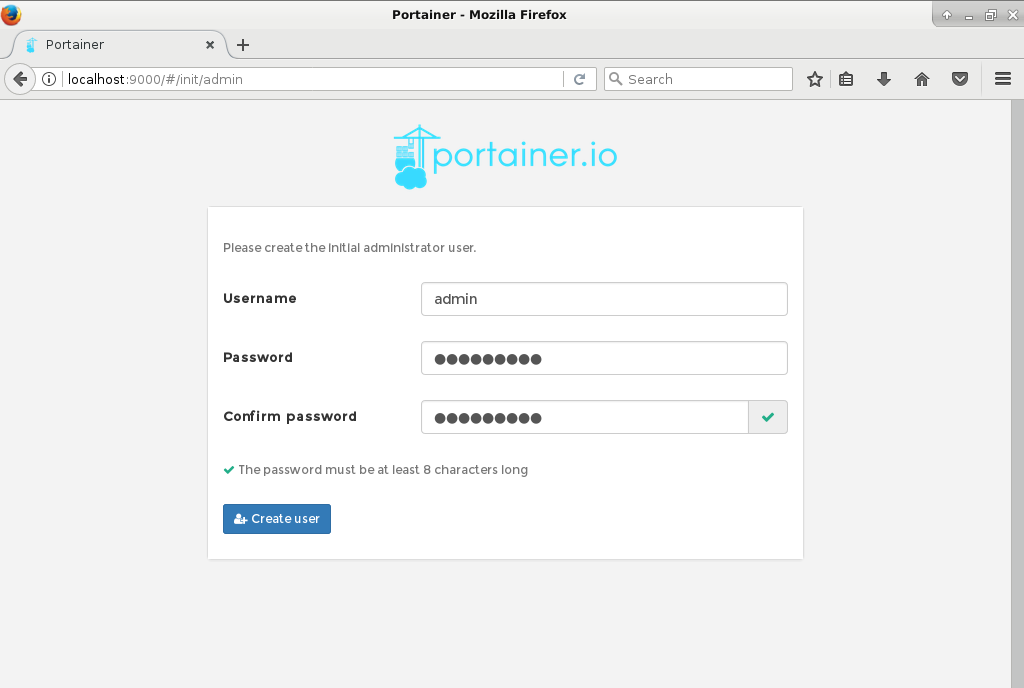This screenshot has height=688, width=1024.
Task: Click the Firefox icon in the title bar
Action: (10, 14)
